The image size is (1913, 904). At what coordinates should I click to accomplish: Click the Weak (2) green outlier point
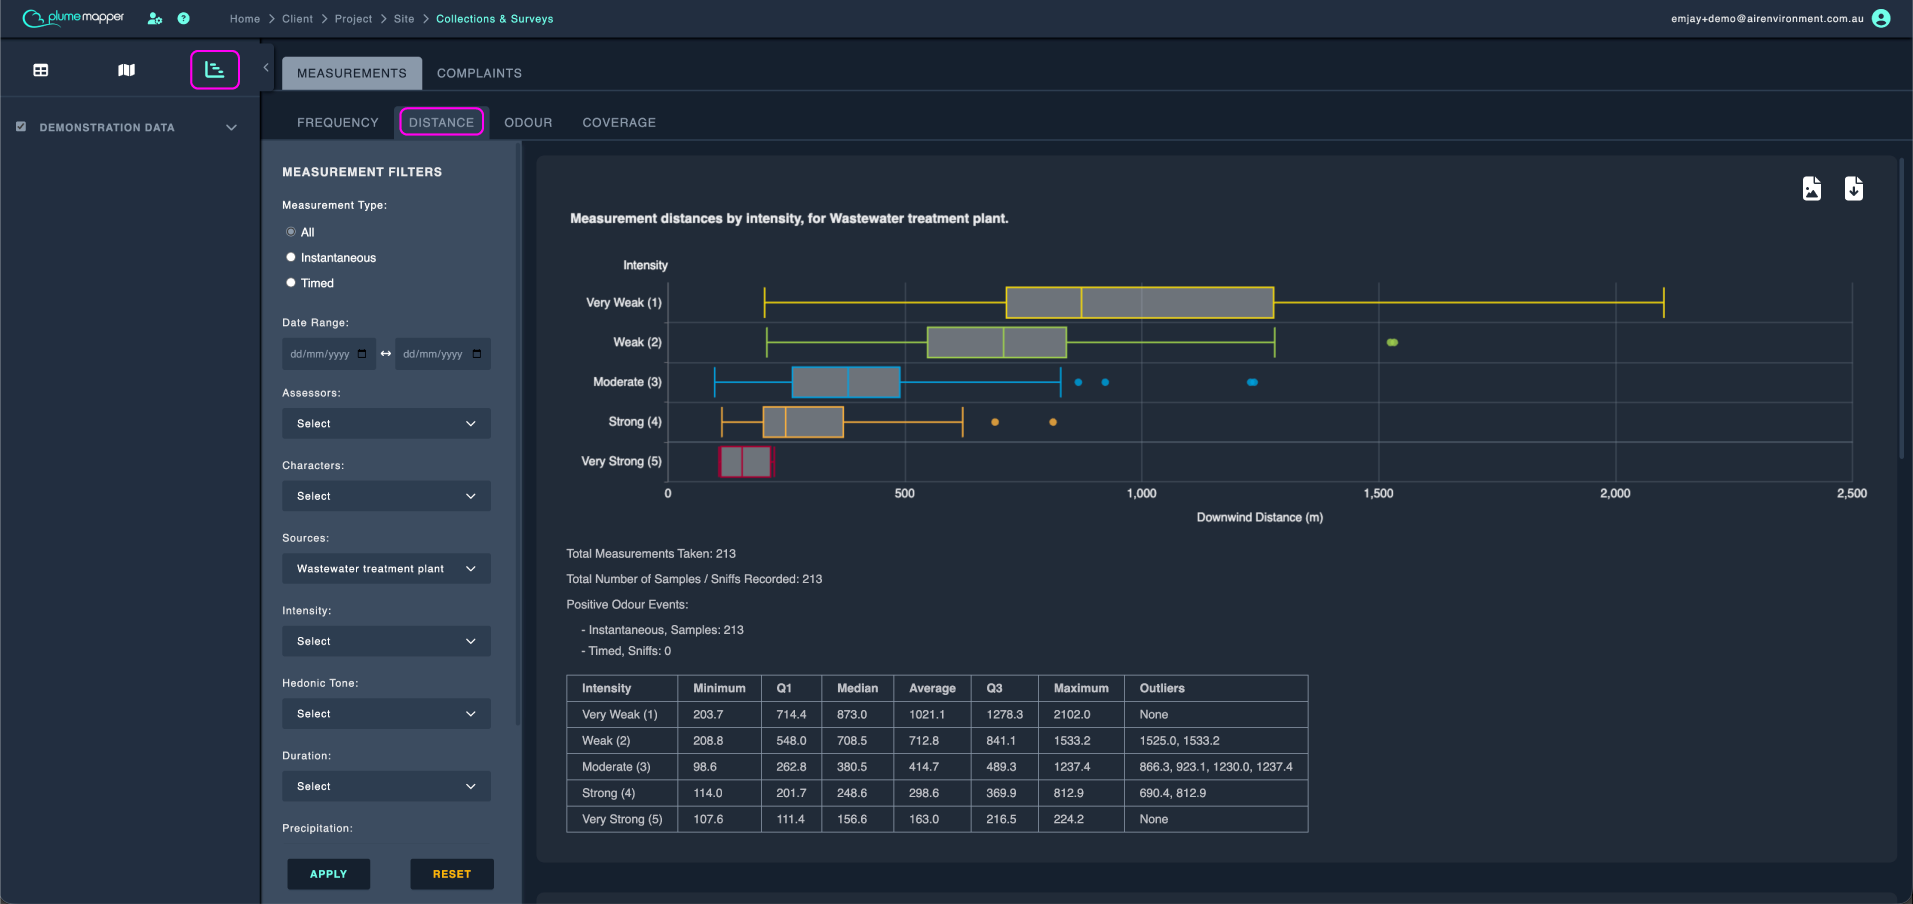(1392, 342)
